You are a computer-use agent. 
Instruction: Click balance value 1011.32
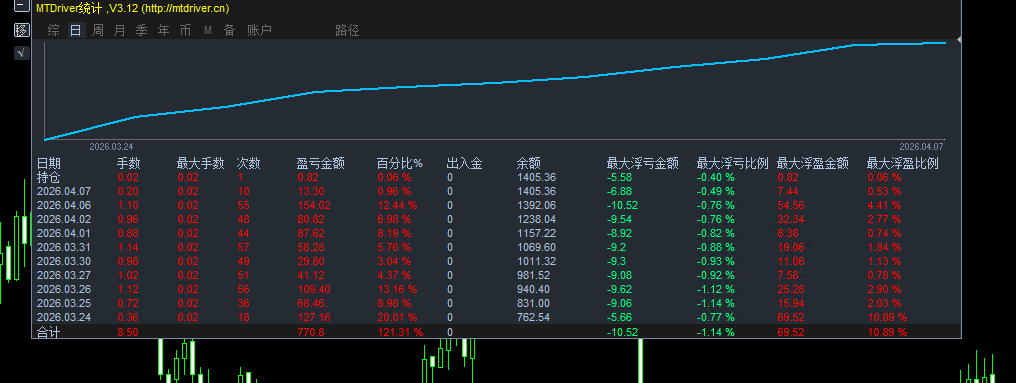(537, 261)
